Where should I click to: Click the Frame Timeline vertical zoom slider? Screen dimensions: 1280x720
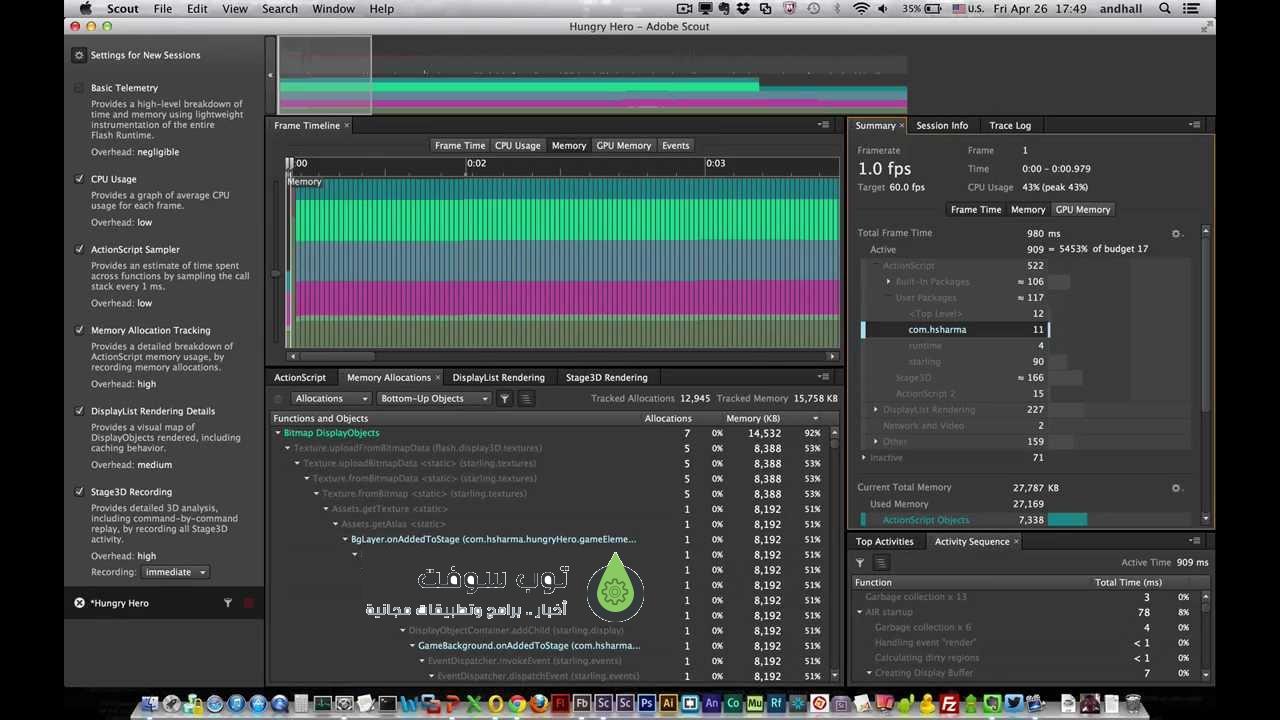pyautogui.click(x=276, y=272)
